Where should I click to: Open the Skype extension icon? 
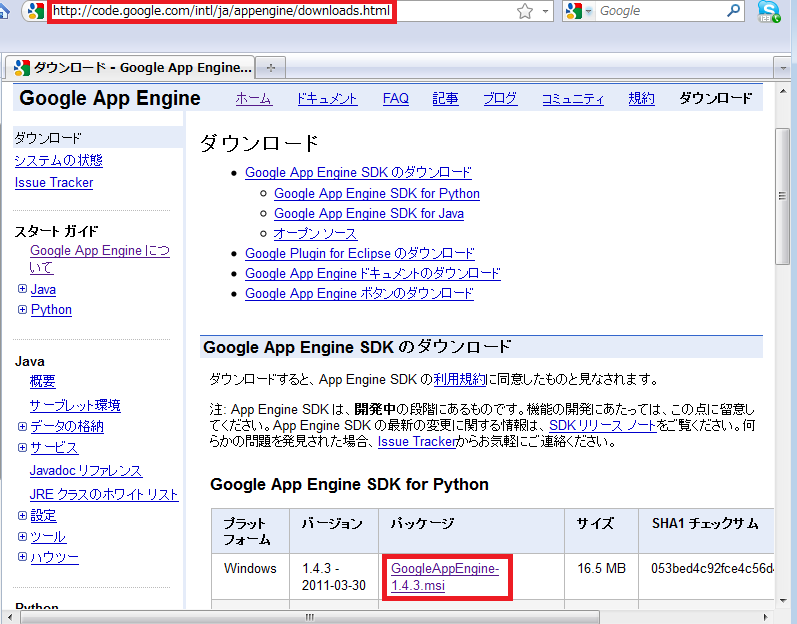pyautogui.click(x=769, y=11)
